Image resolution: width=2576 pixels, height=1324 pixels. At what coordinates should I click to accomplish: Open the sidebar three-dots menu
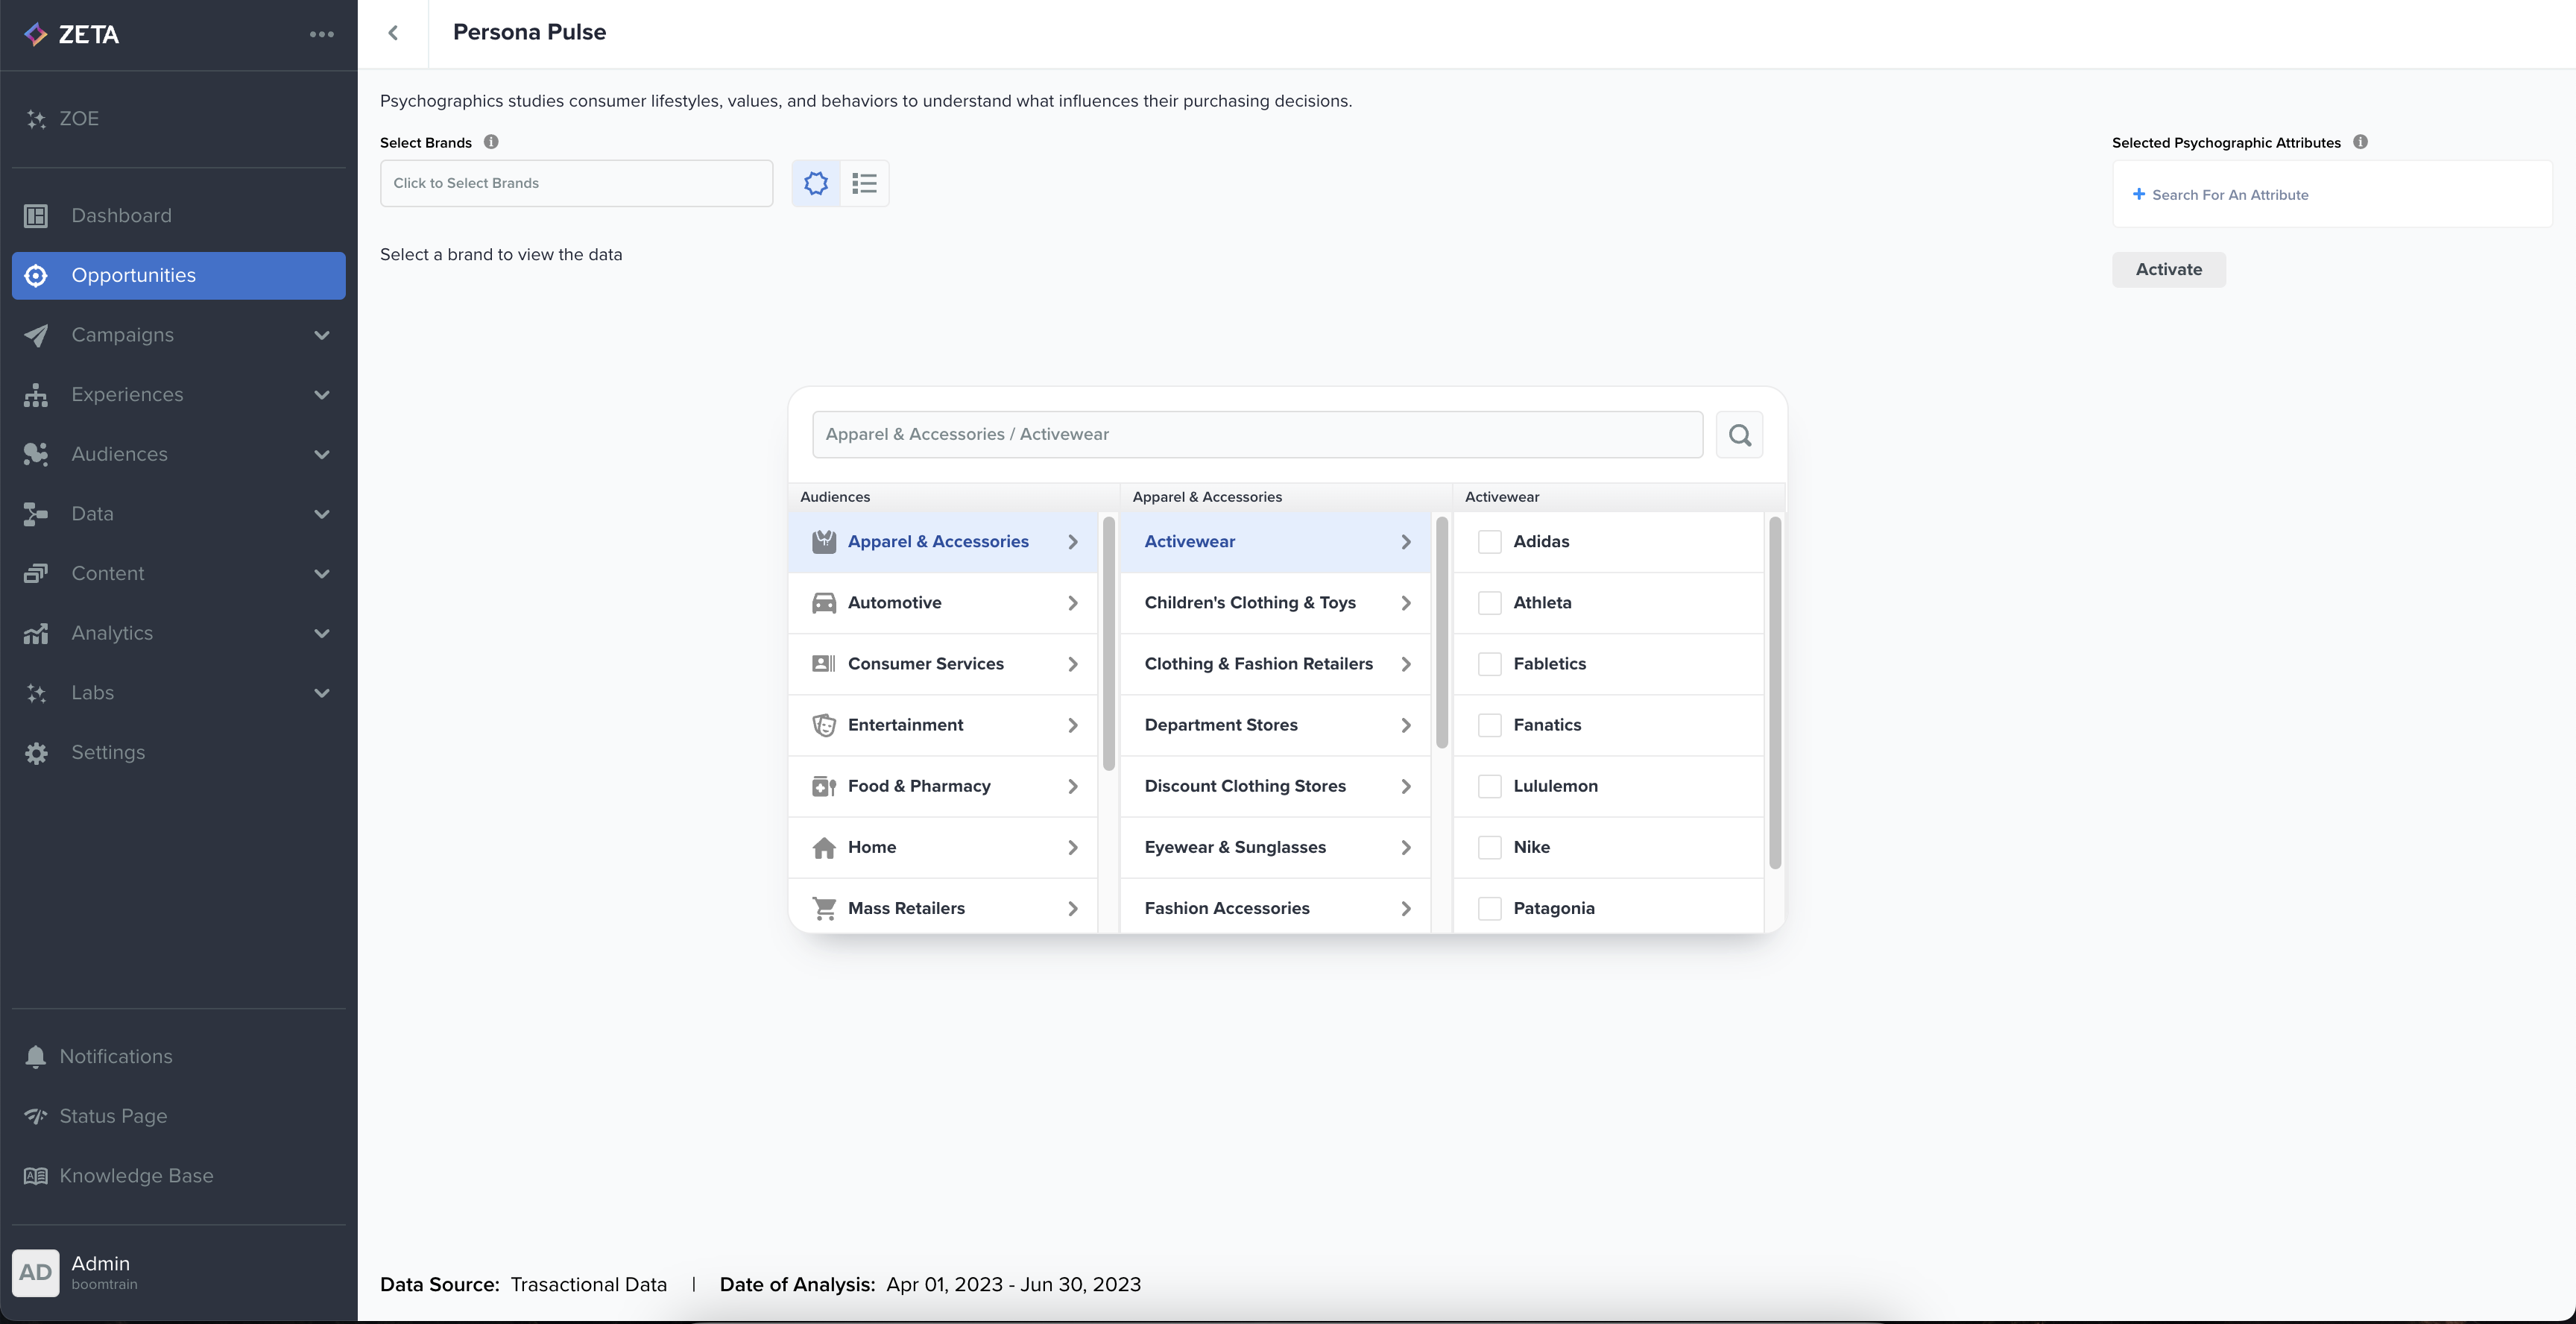click(321, 34)
